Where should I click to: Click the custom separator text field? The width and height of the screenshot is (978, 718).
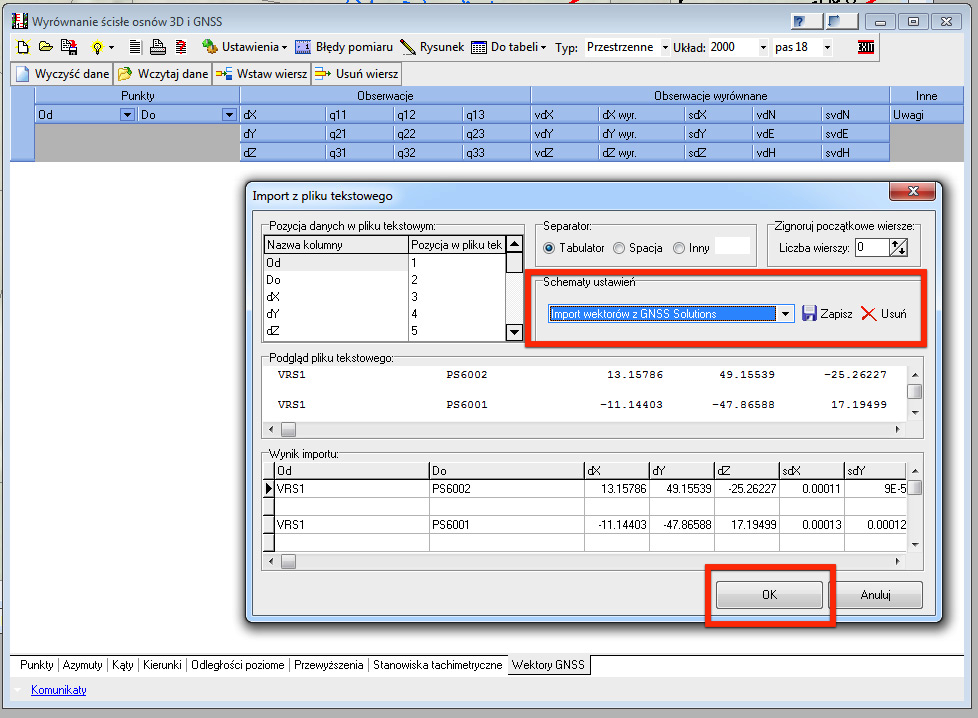(732, 246)
